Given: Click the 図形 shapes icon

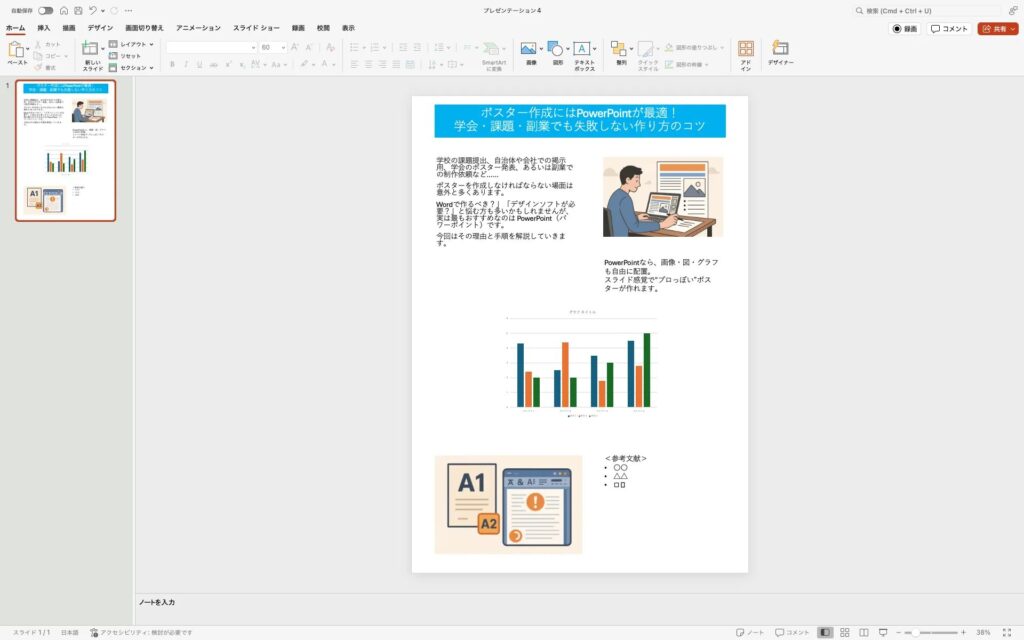Looking at the screenshot, I should tap(556, 49).
